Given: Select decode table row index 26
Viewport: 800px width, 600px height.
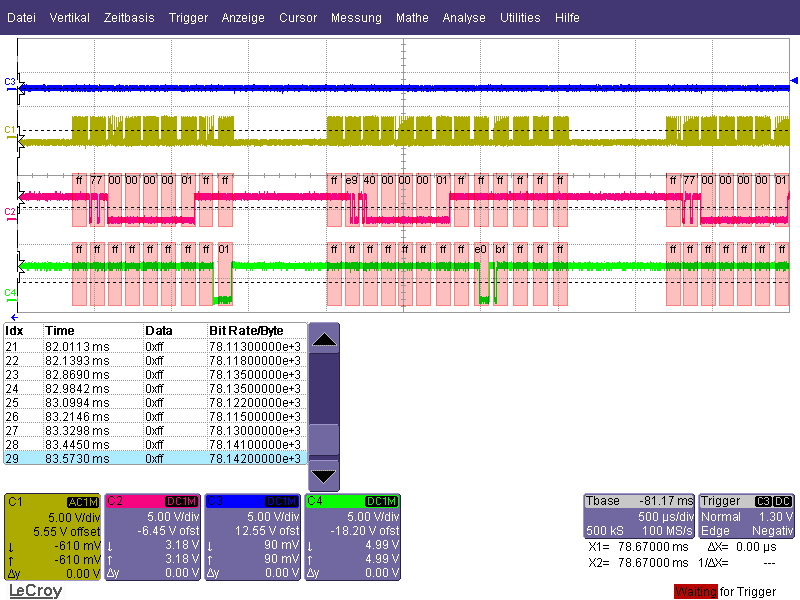Looking at the screenshot, I should 155,416.
